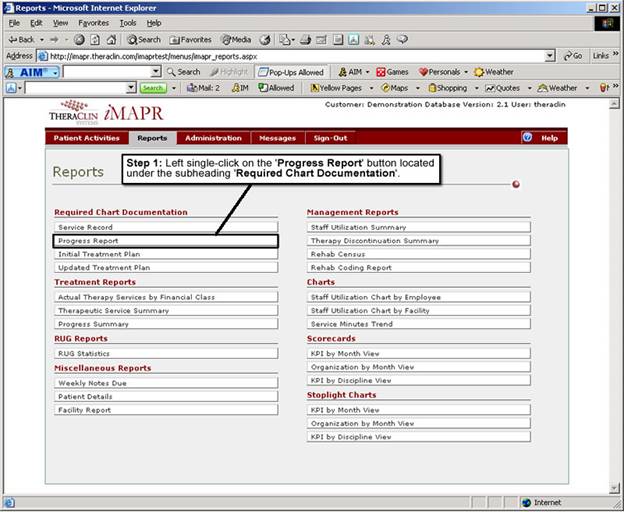Click the red circle icon beside Reports heading
The image size is (624, 512).
tap(516, 184)
